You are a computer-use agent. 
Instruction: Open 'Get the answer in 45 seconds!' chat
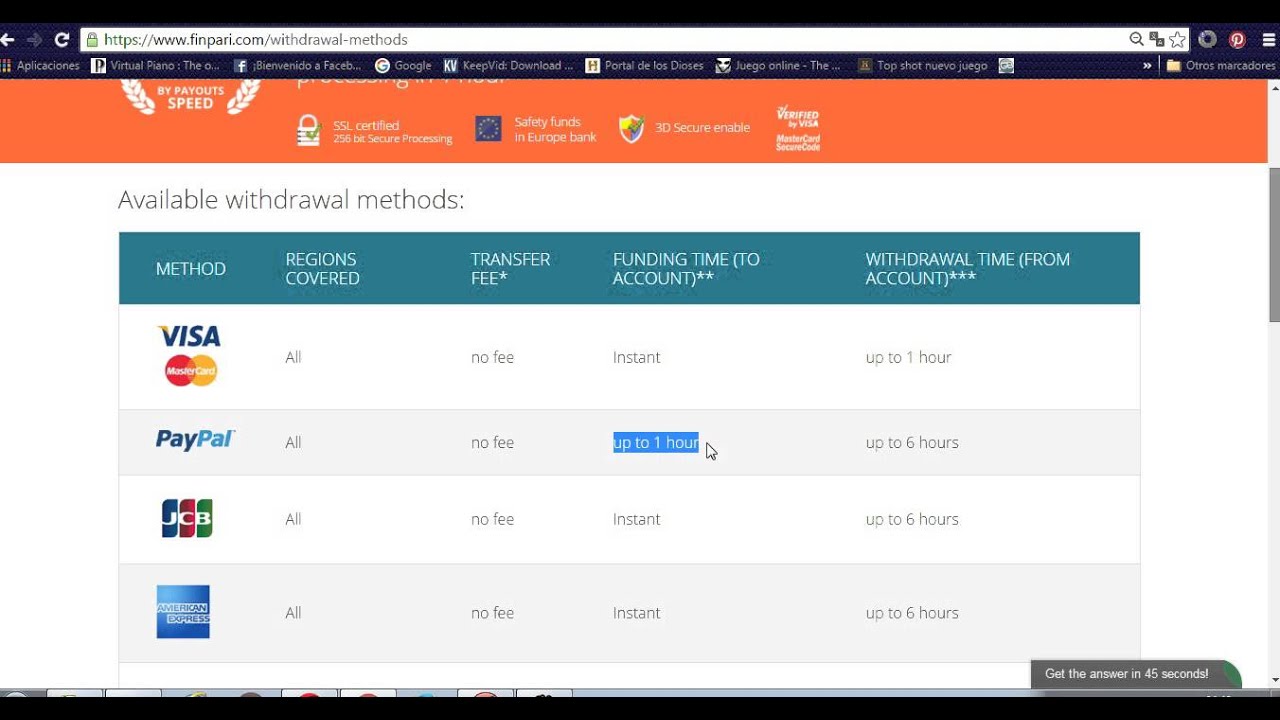tap(1135, 674)
